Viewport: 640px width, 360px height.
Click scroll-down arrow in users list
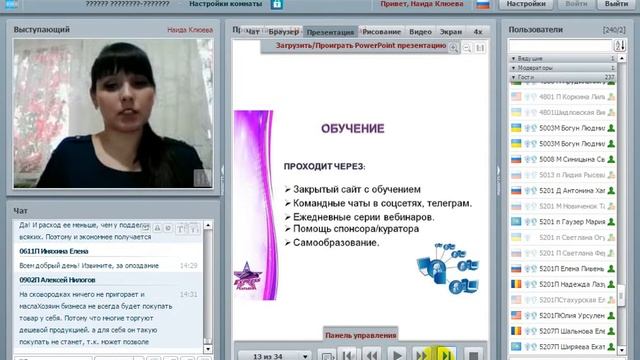click(x=622, y=350)
